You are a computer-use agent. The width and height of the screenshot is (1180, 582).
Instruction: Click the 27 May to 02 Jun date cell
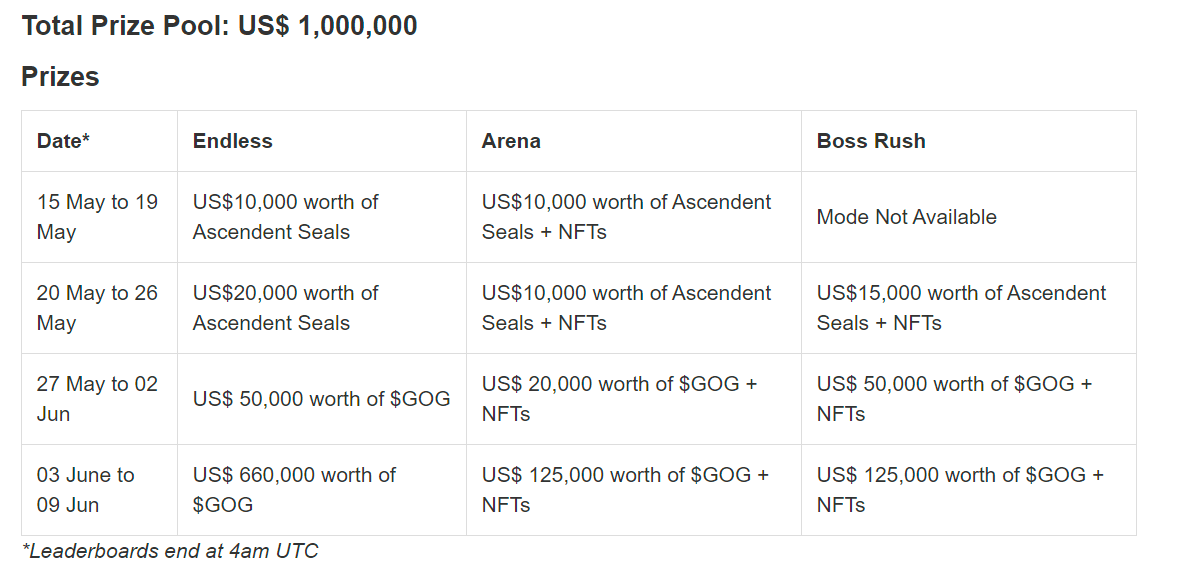click(x=97, y=399)
